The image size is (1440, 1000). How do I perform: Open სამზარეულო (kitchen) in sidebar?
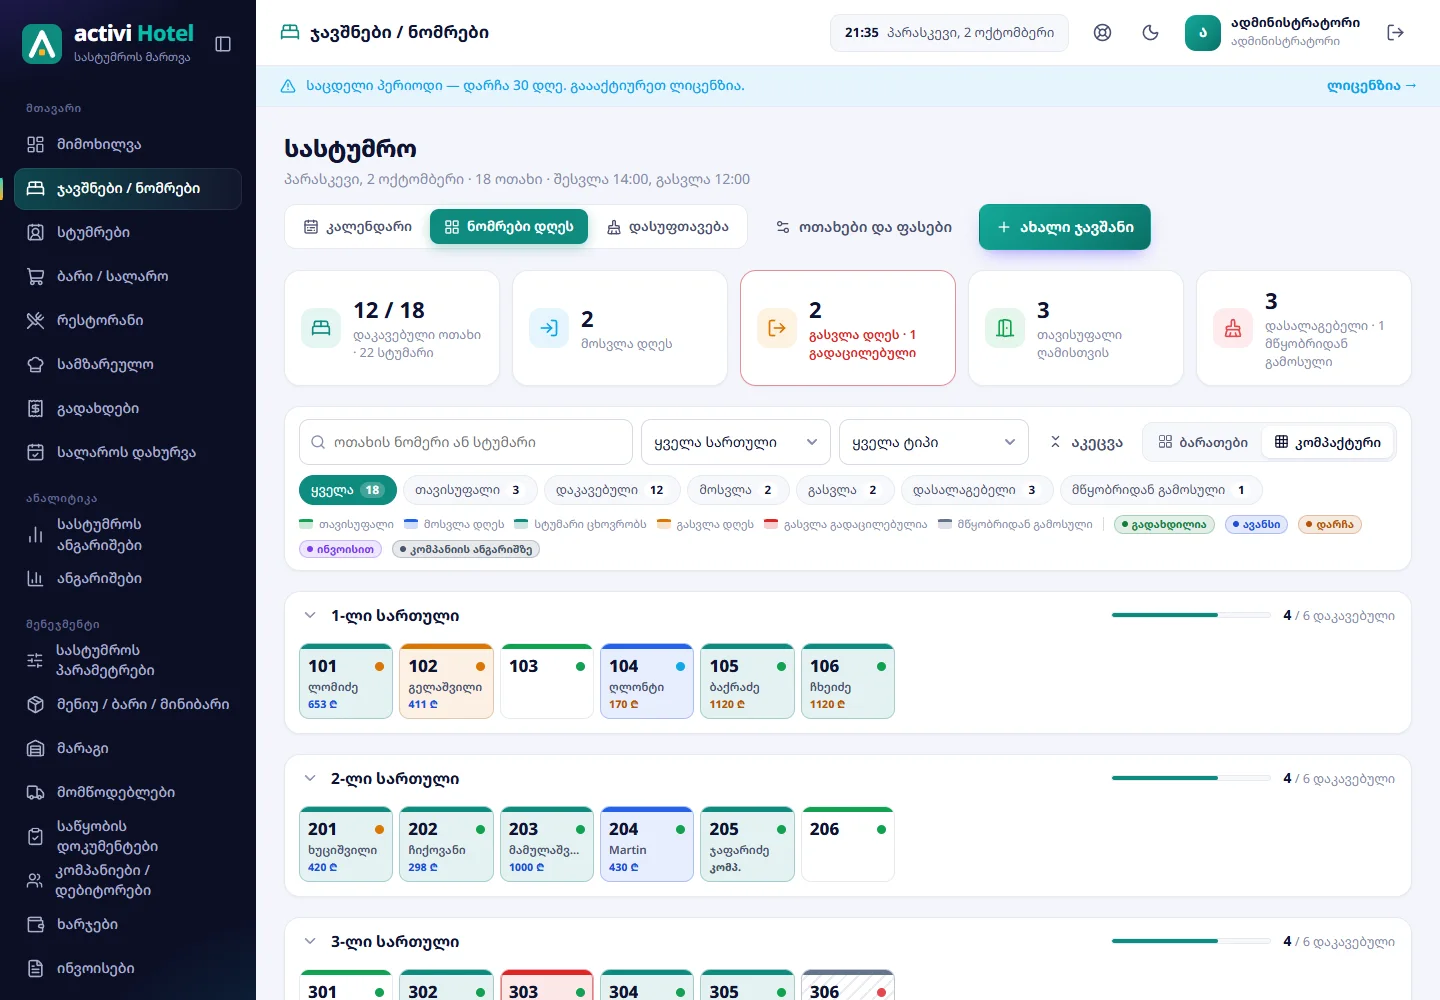click(x=128, y=364)
